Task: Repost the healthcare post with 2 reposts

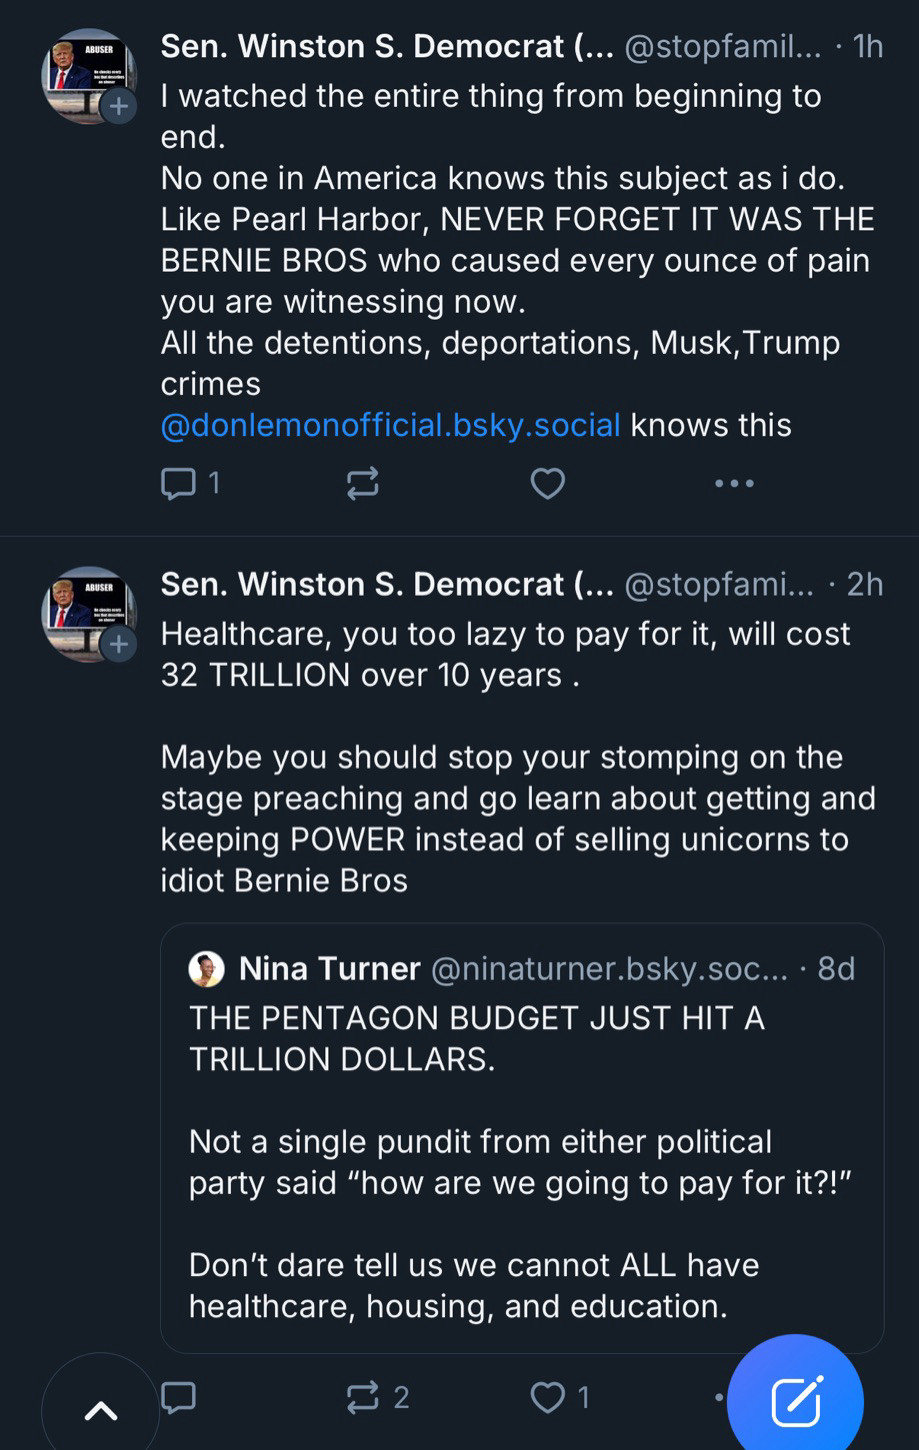Action: point(377,1397)
